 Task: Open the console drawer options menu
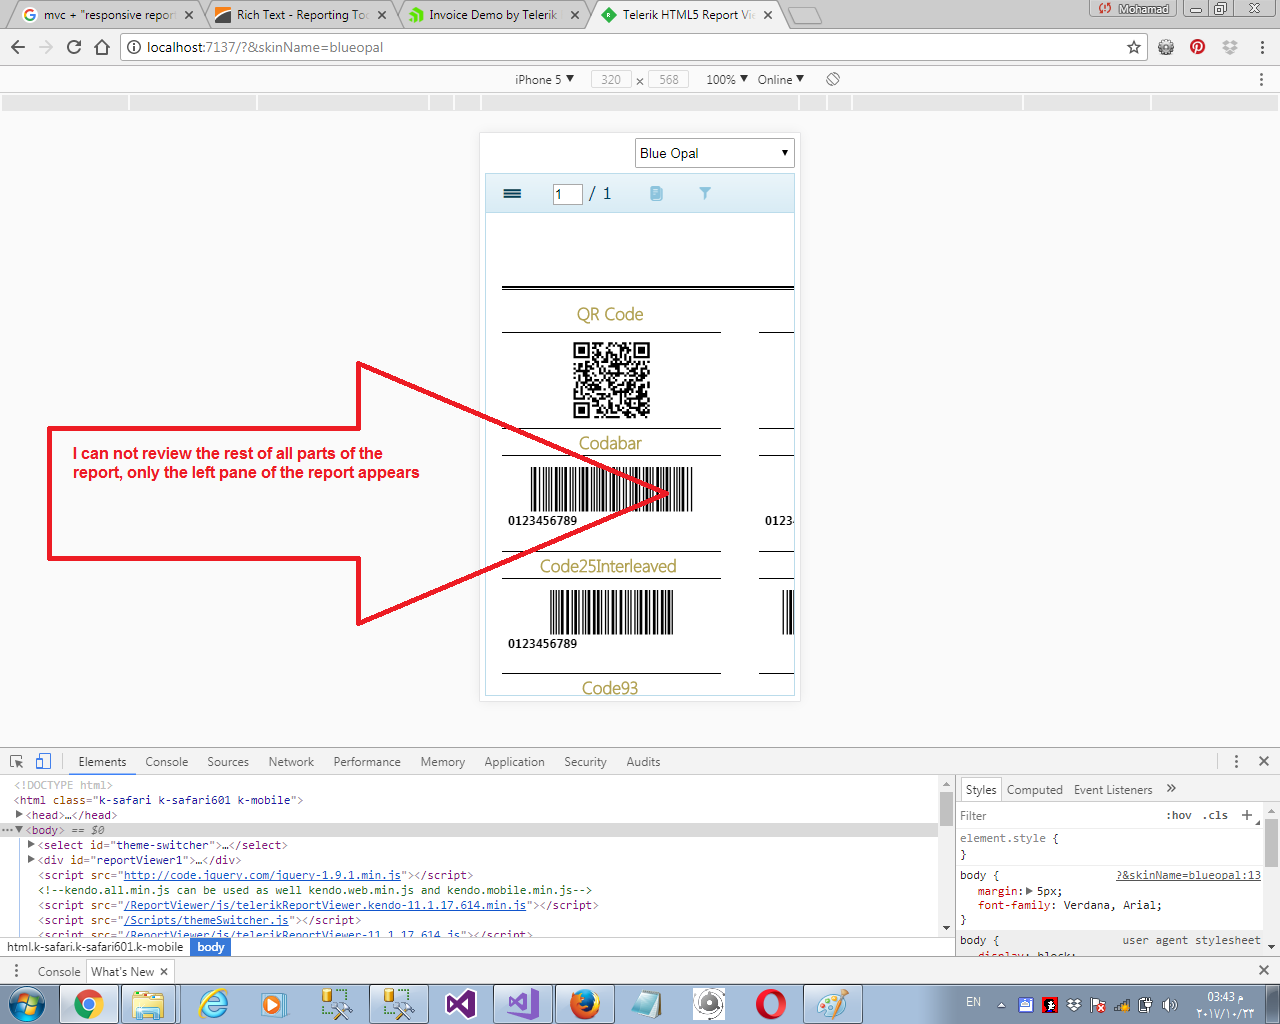(x=16, y=971)
